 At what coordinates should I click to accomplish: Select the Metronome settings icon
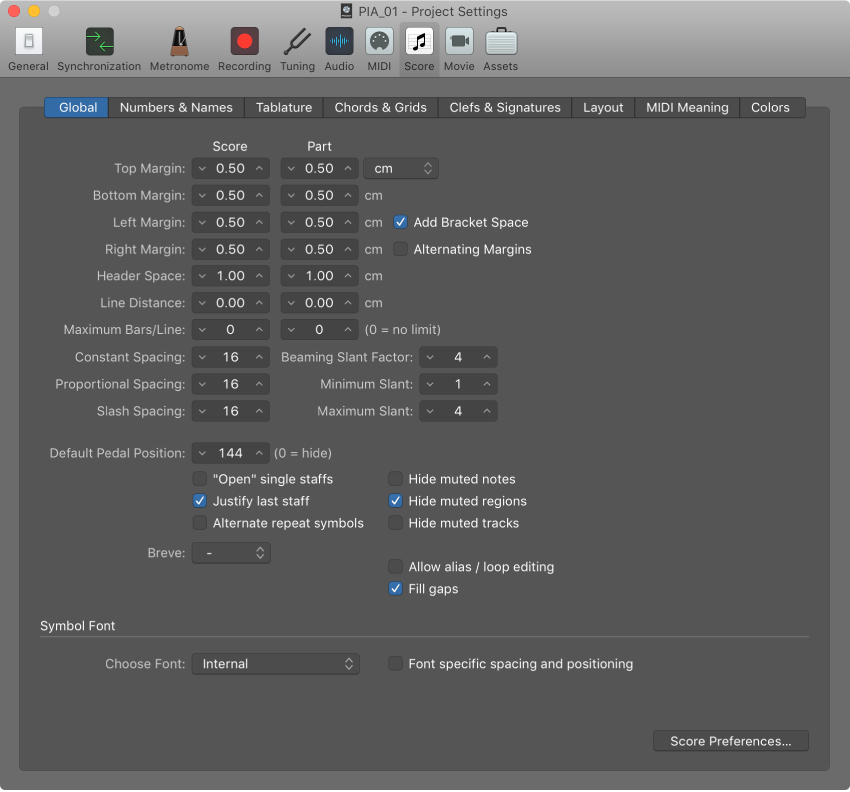[x=179, y=42]
